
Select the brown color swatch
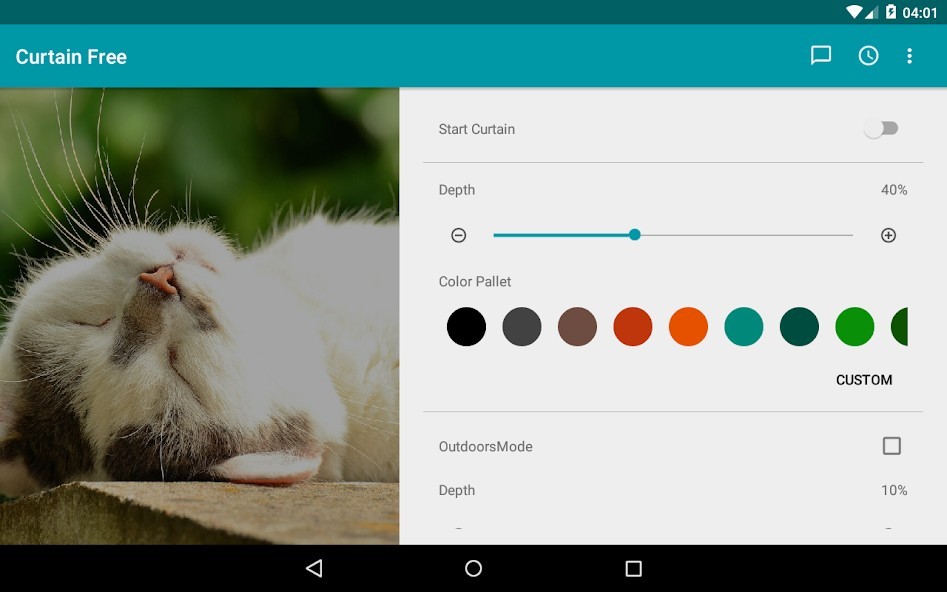pos(577,326)
